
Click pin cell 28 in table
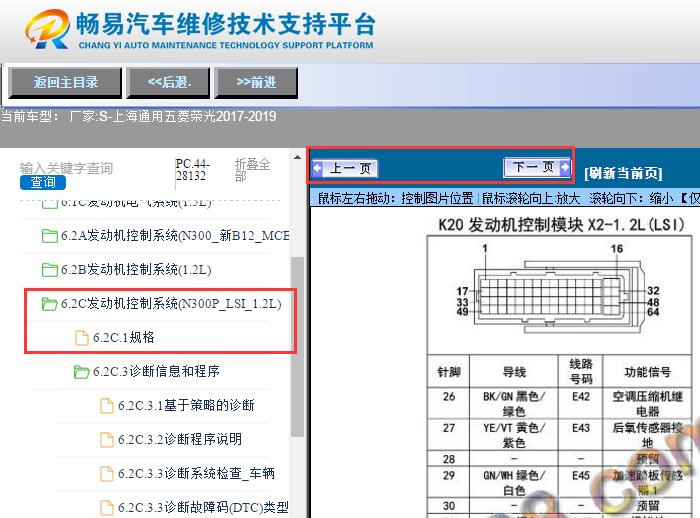click(x=449, y=459)
